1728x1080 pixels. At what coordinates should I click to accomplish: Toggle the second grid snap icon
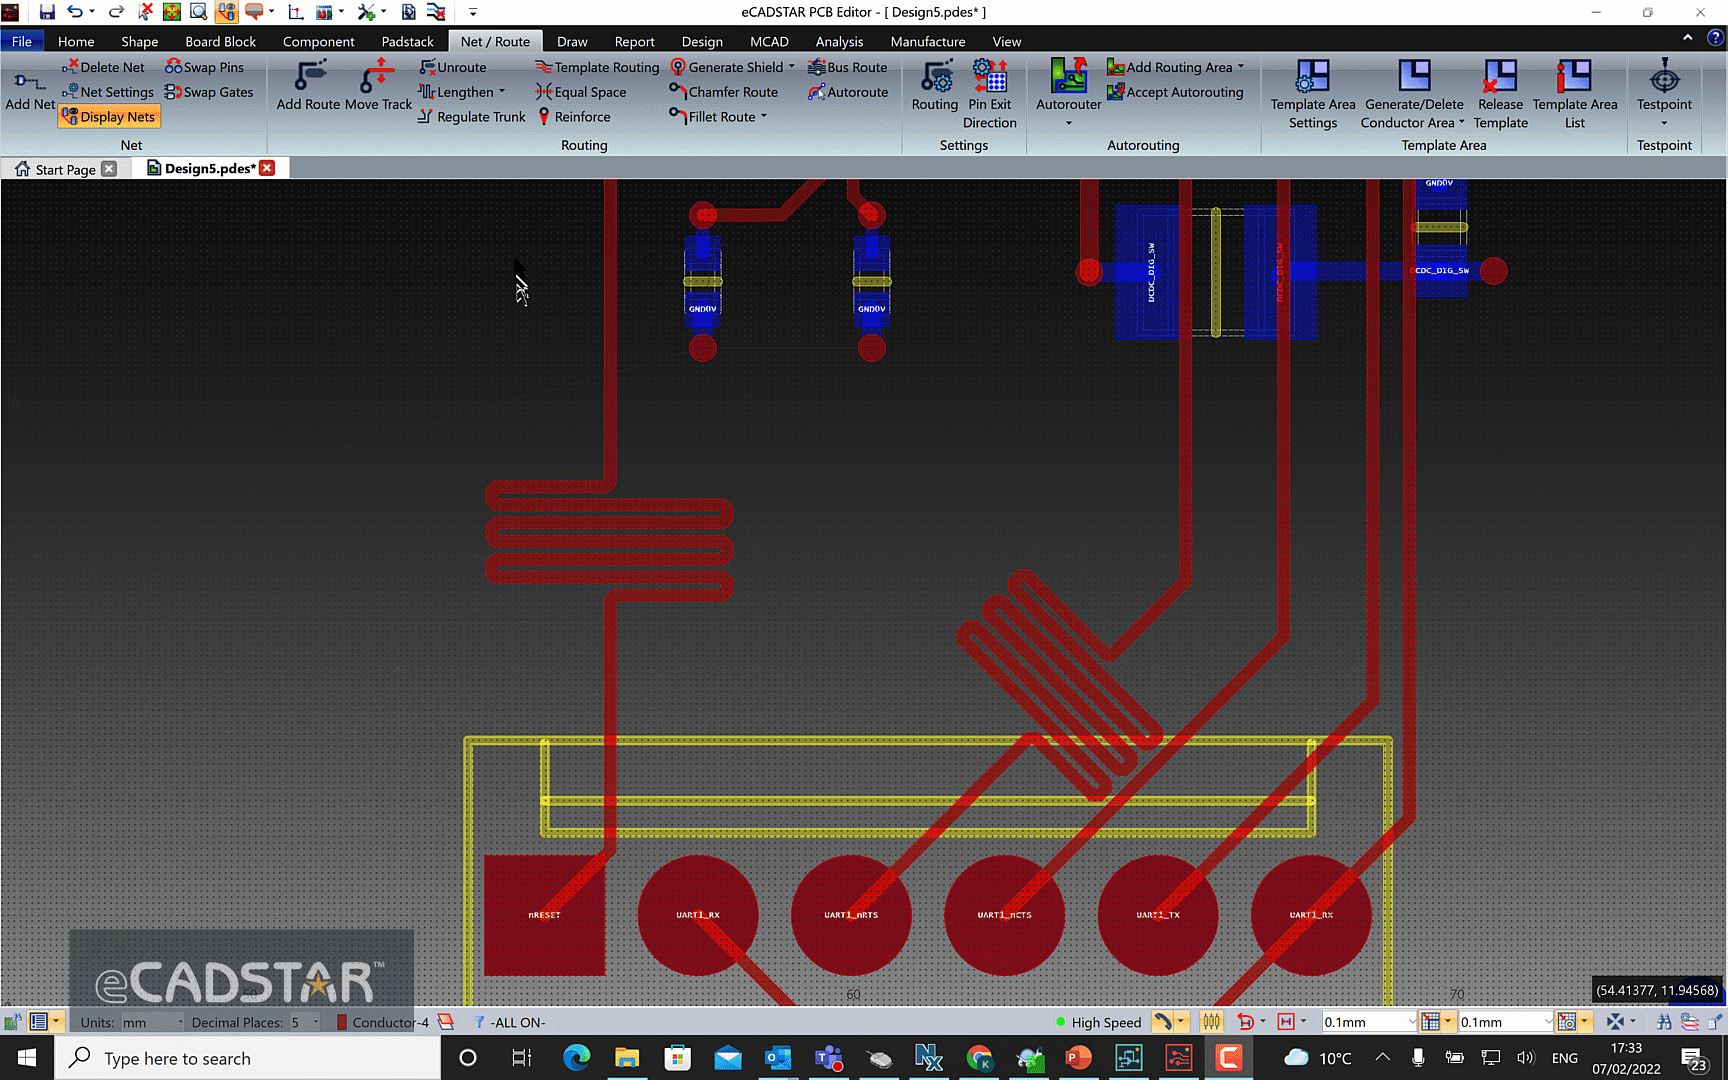(x=1567, y=1022)
